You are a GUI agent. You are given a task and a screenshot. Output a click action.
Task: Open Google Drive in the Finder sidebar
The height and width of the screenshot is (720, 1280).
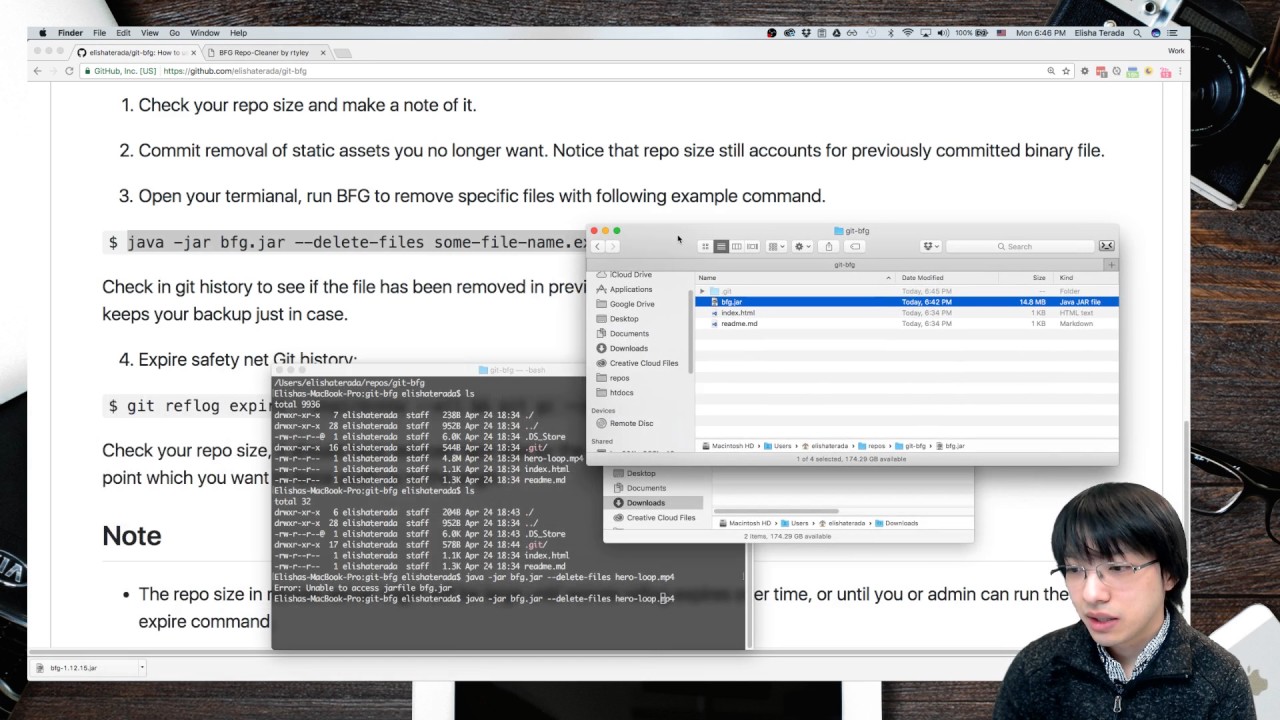click(x=632, y=304)
